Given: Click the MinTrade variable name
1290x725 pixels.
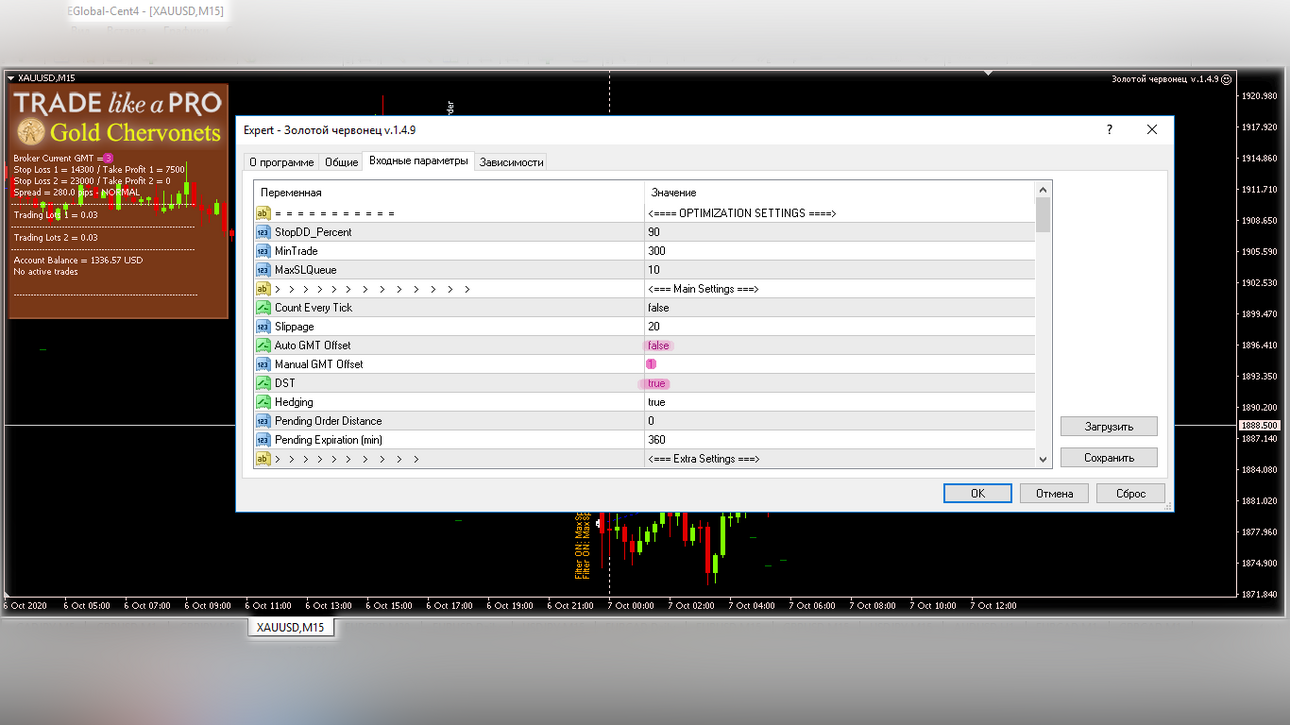Looking at the screenshot, I should point(296,251).
